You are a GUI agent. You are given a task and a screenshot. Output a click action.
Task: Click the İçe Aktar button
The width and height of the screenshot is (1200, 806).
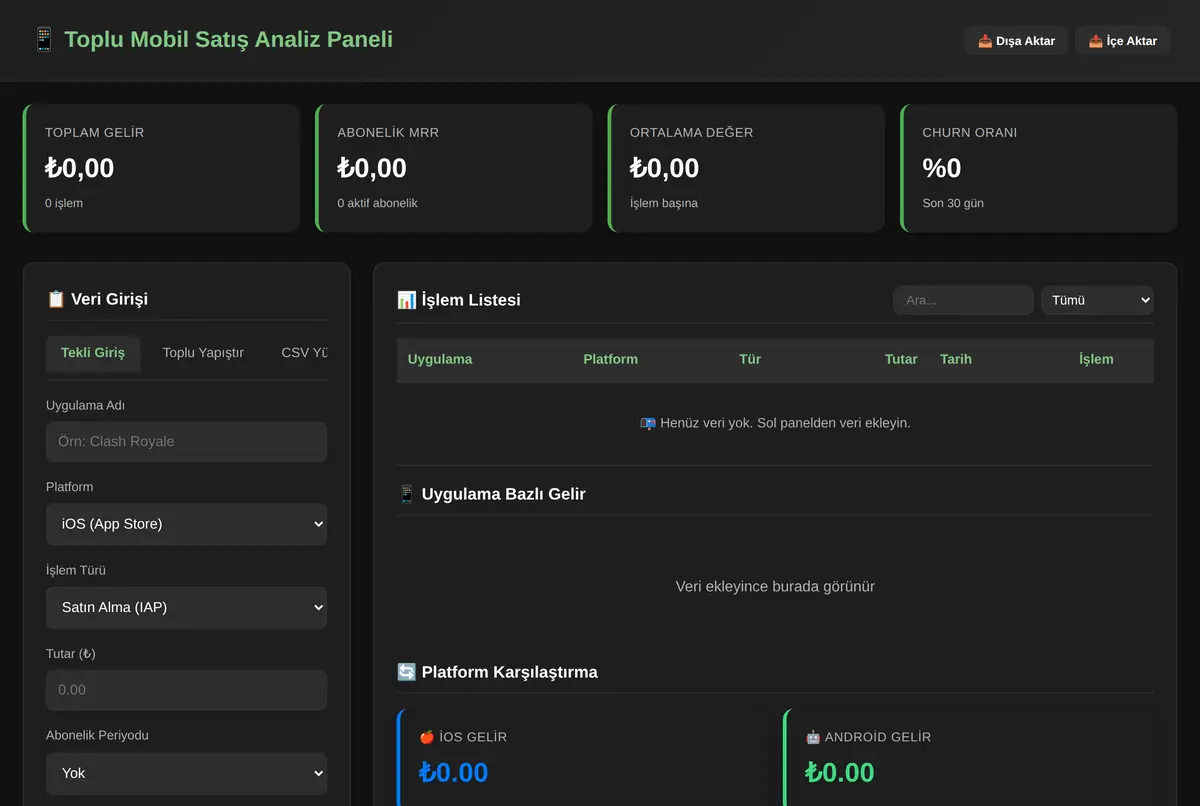point(1123,41)
